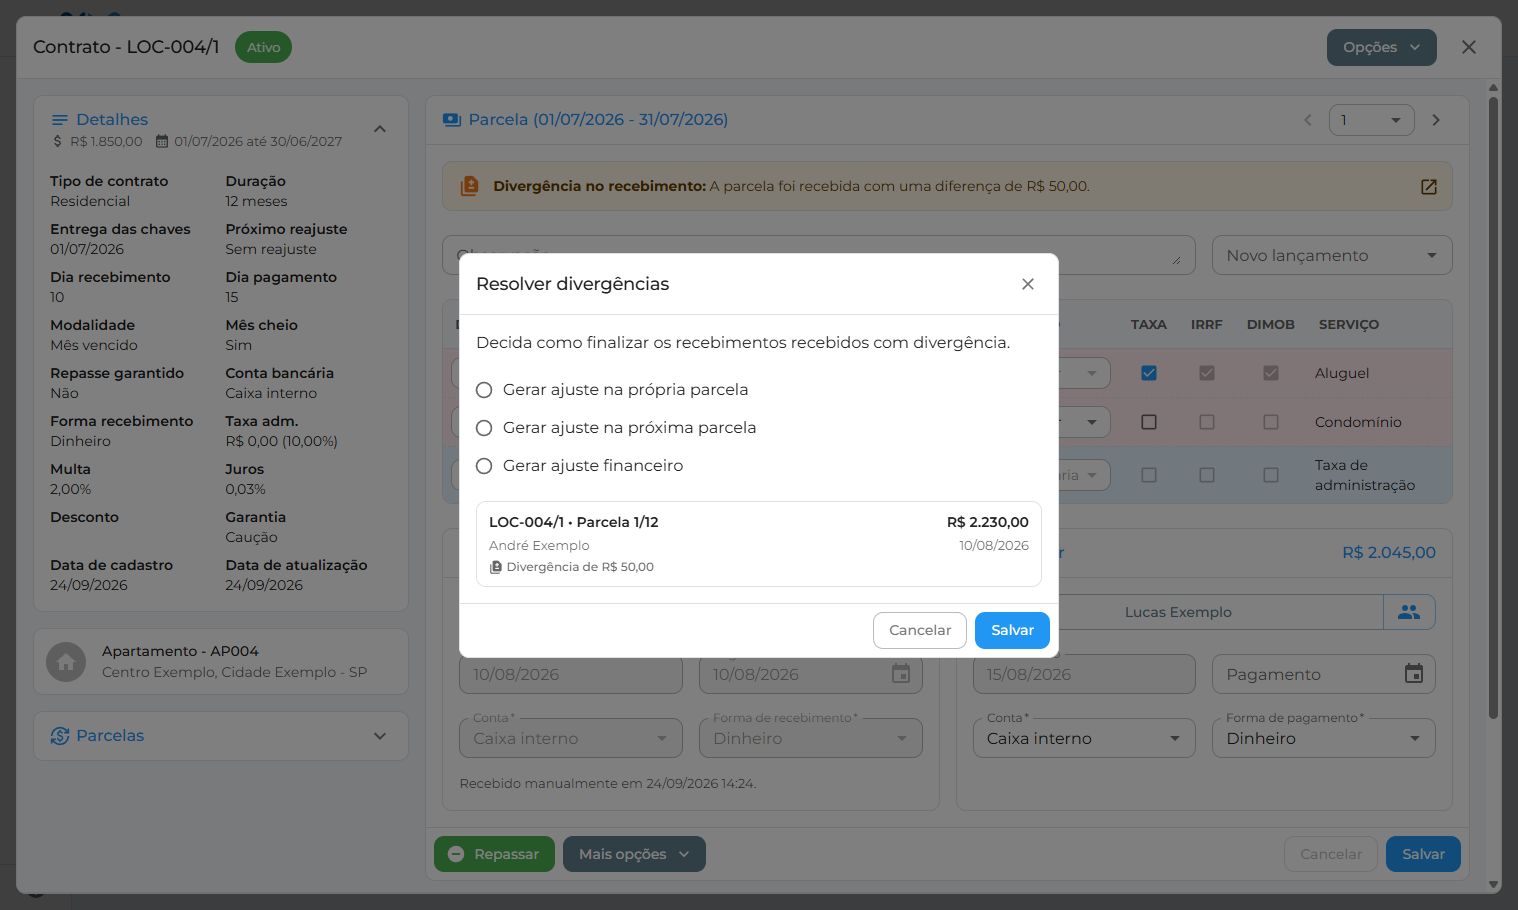Open the Mais opções menu
Viewport: 1518px width, 910px height.
coord(634,854)
